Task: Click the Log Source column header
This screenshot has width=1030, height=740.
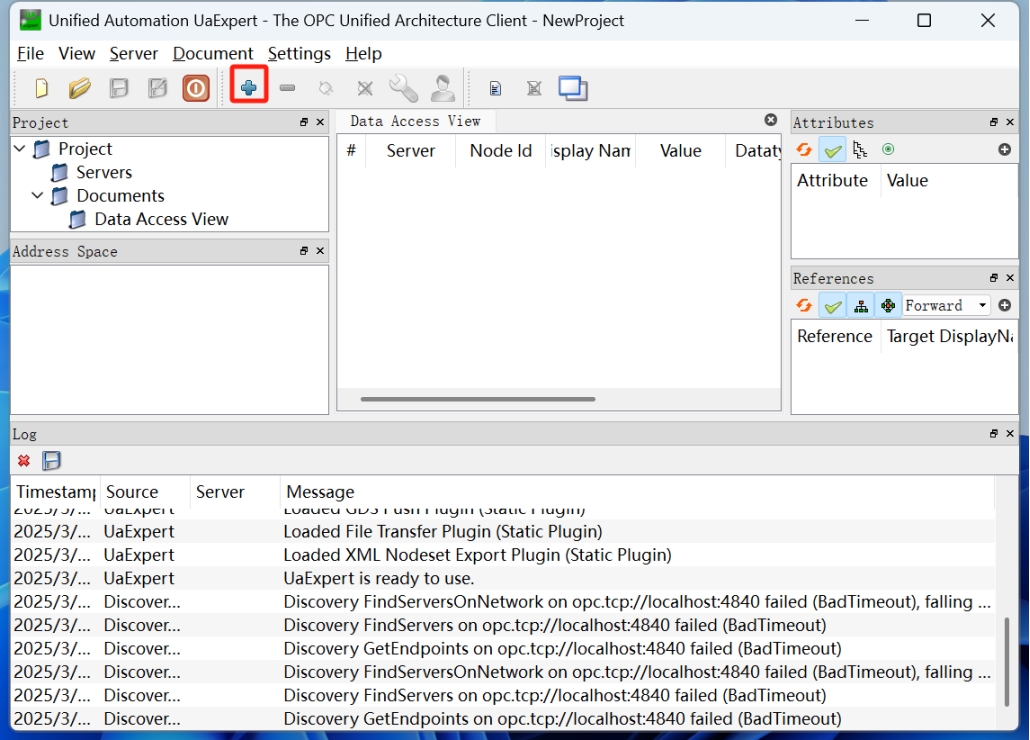Action: 145,492
